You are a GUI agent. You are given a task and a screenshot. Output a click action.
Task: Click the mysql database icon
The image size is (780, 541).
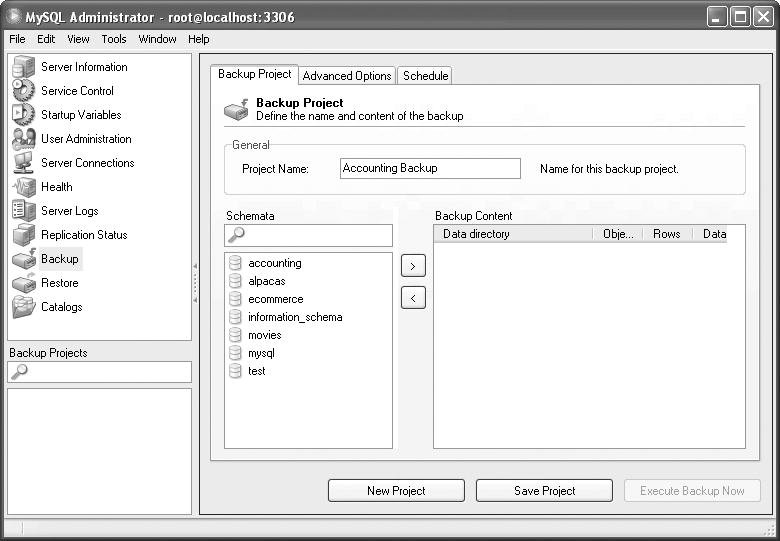click(x=235, y=353)
